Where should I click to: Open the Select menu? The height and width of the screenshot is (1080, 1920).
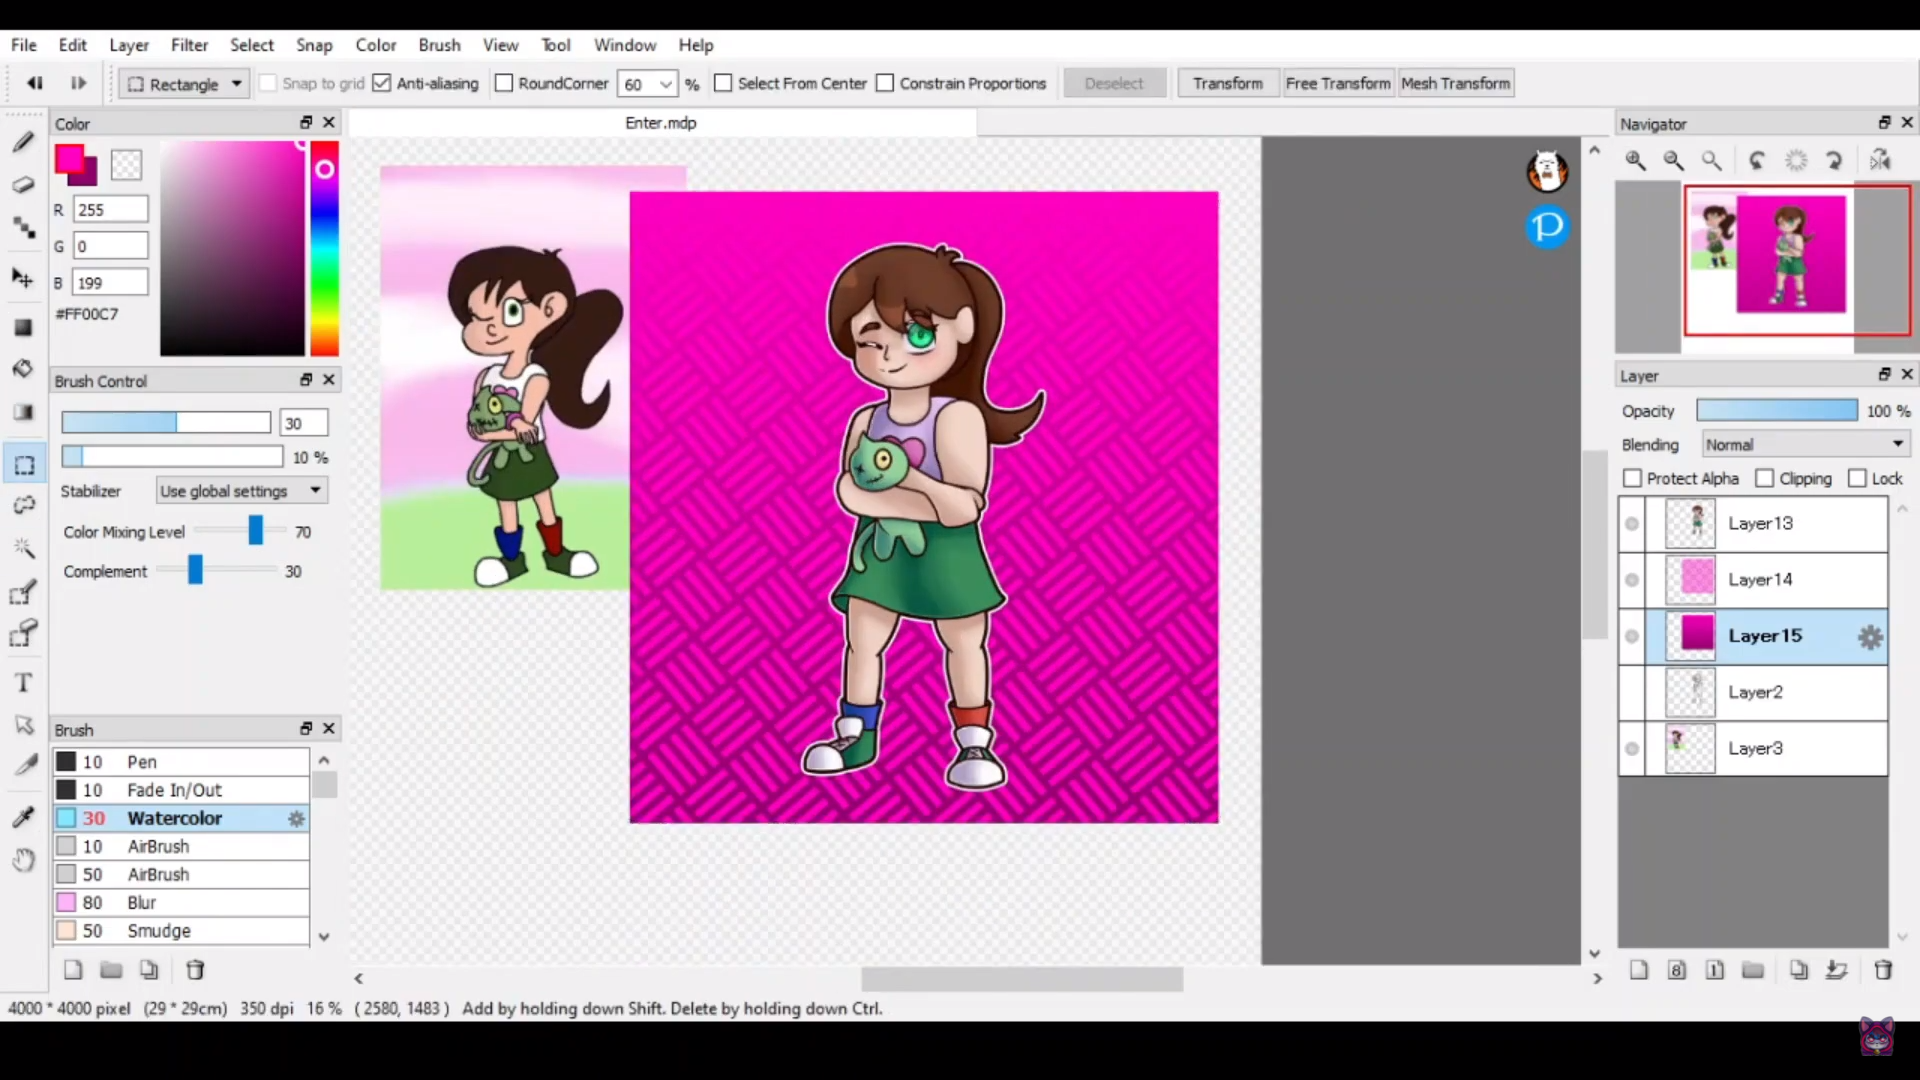(x=252, y=45)
